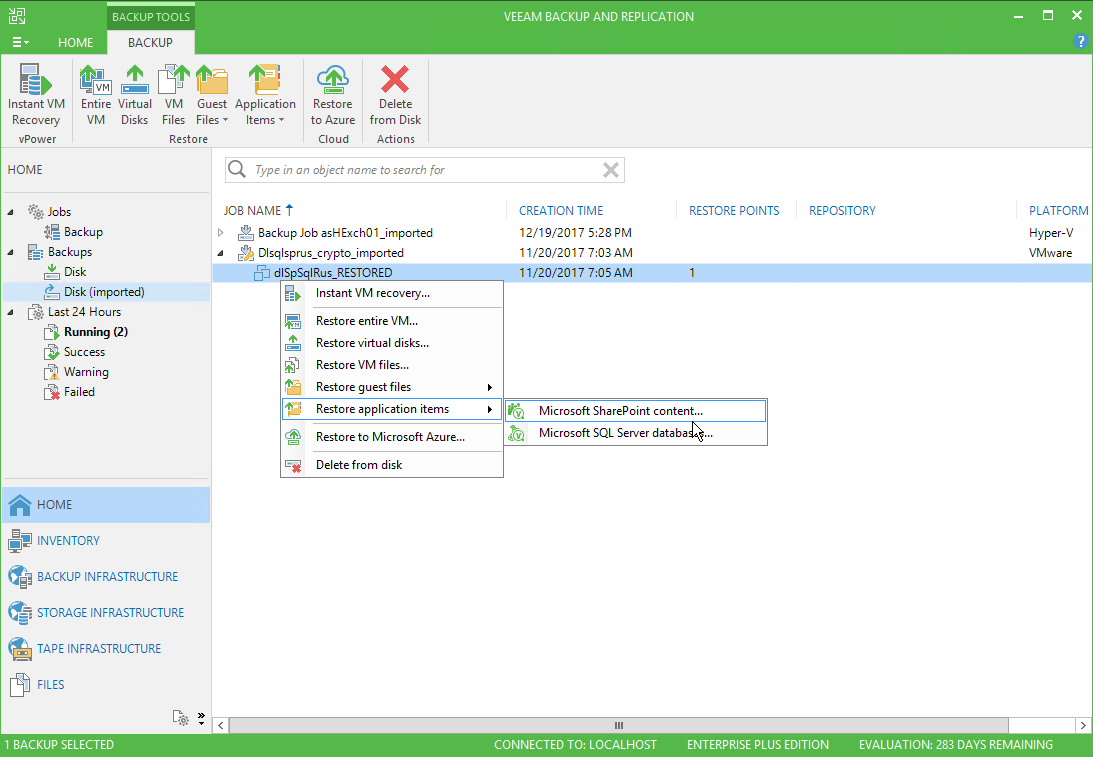This screenshot has height=757, width=1093.
Task: Click the horizontal scrollbar thumb
Action: pyautogui.click(x=618, y=726)
